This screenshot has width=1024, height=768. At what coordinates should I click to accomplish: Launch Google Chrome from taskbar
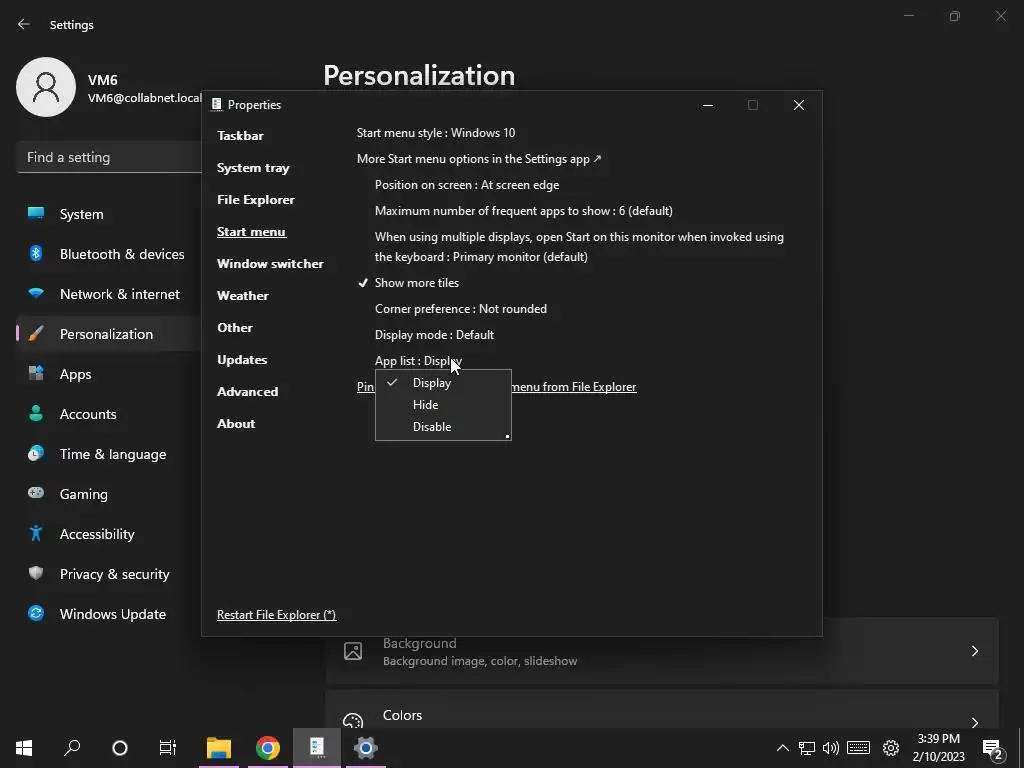(268, 747)
